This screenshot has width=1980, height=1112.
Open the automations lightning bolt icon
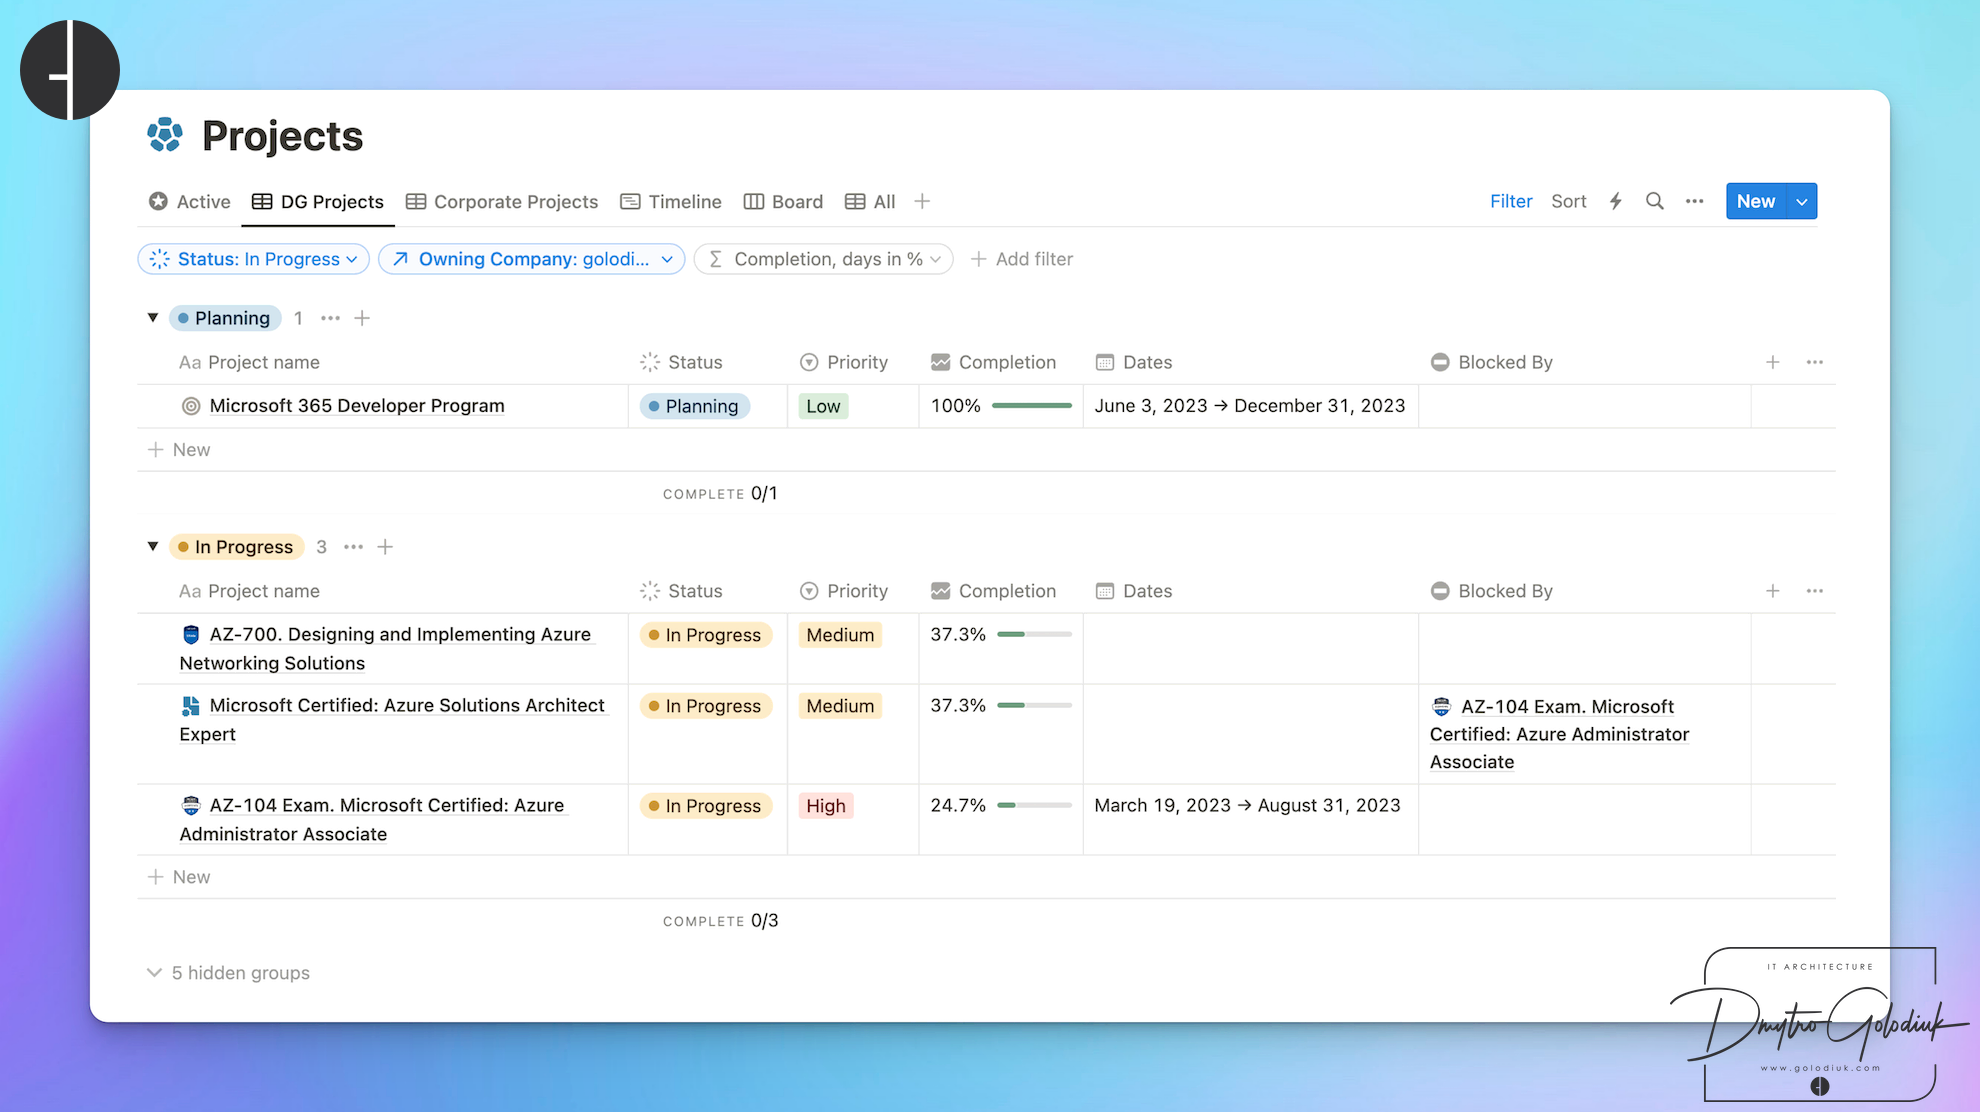(x=1616, y=201)
